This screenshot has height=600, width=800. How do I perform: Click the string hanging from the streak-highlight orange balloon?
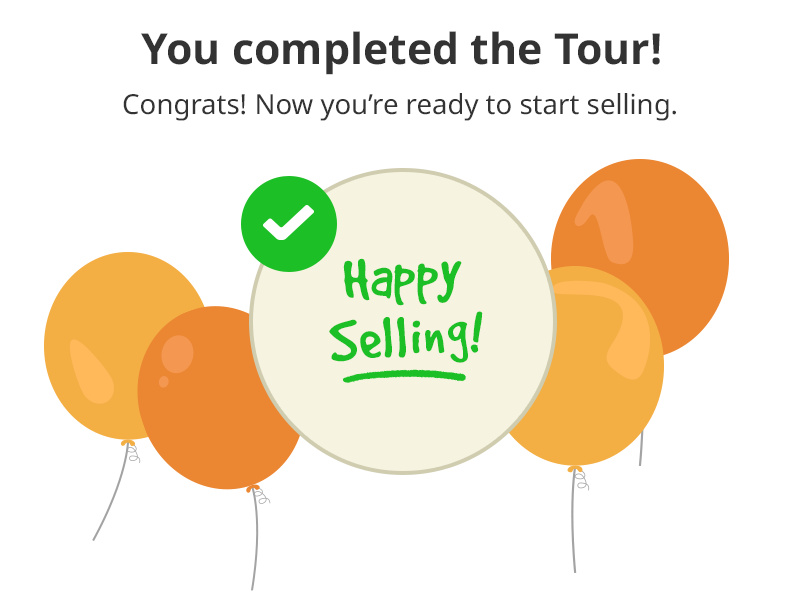tap(641, 447)
